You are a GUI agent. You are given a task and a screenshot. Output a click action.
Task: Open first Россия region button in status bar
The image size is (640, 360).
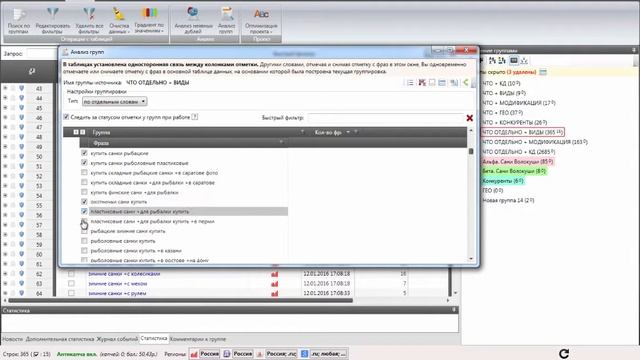coord(209,354)
